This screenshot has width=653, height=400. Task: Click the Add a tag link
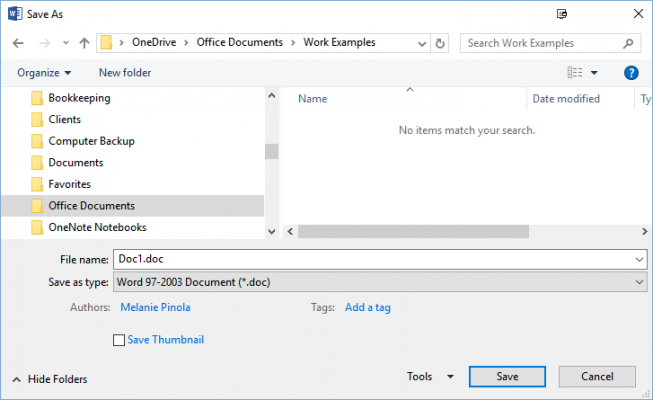pyautogui.click(x=367, y=307)
